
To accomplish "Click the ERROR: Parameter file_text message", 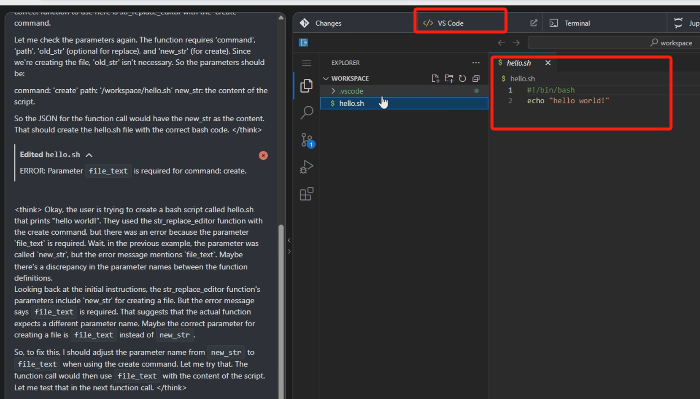I will point(133,171).
